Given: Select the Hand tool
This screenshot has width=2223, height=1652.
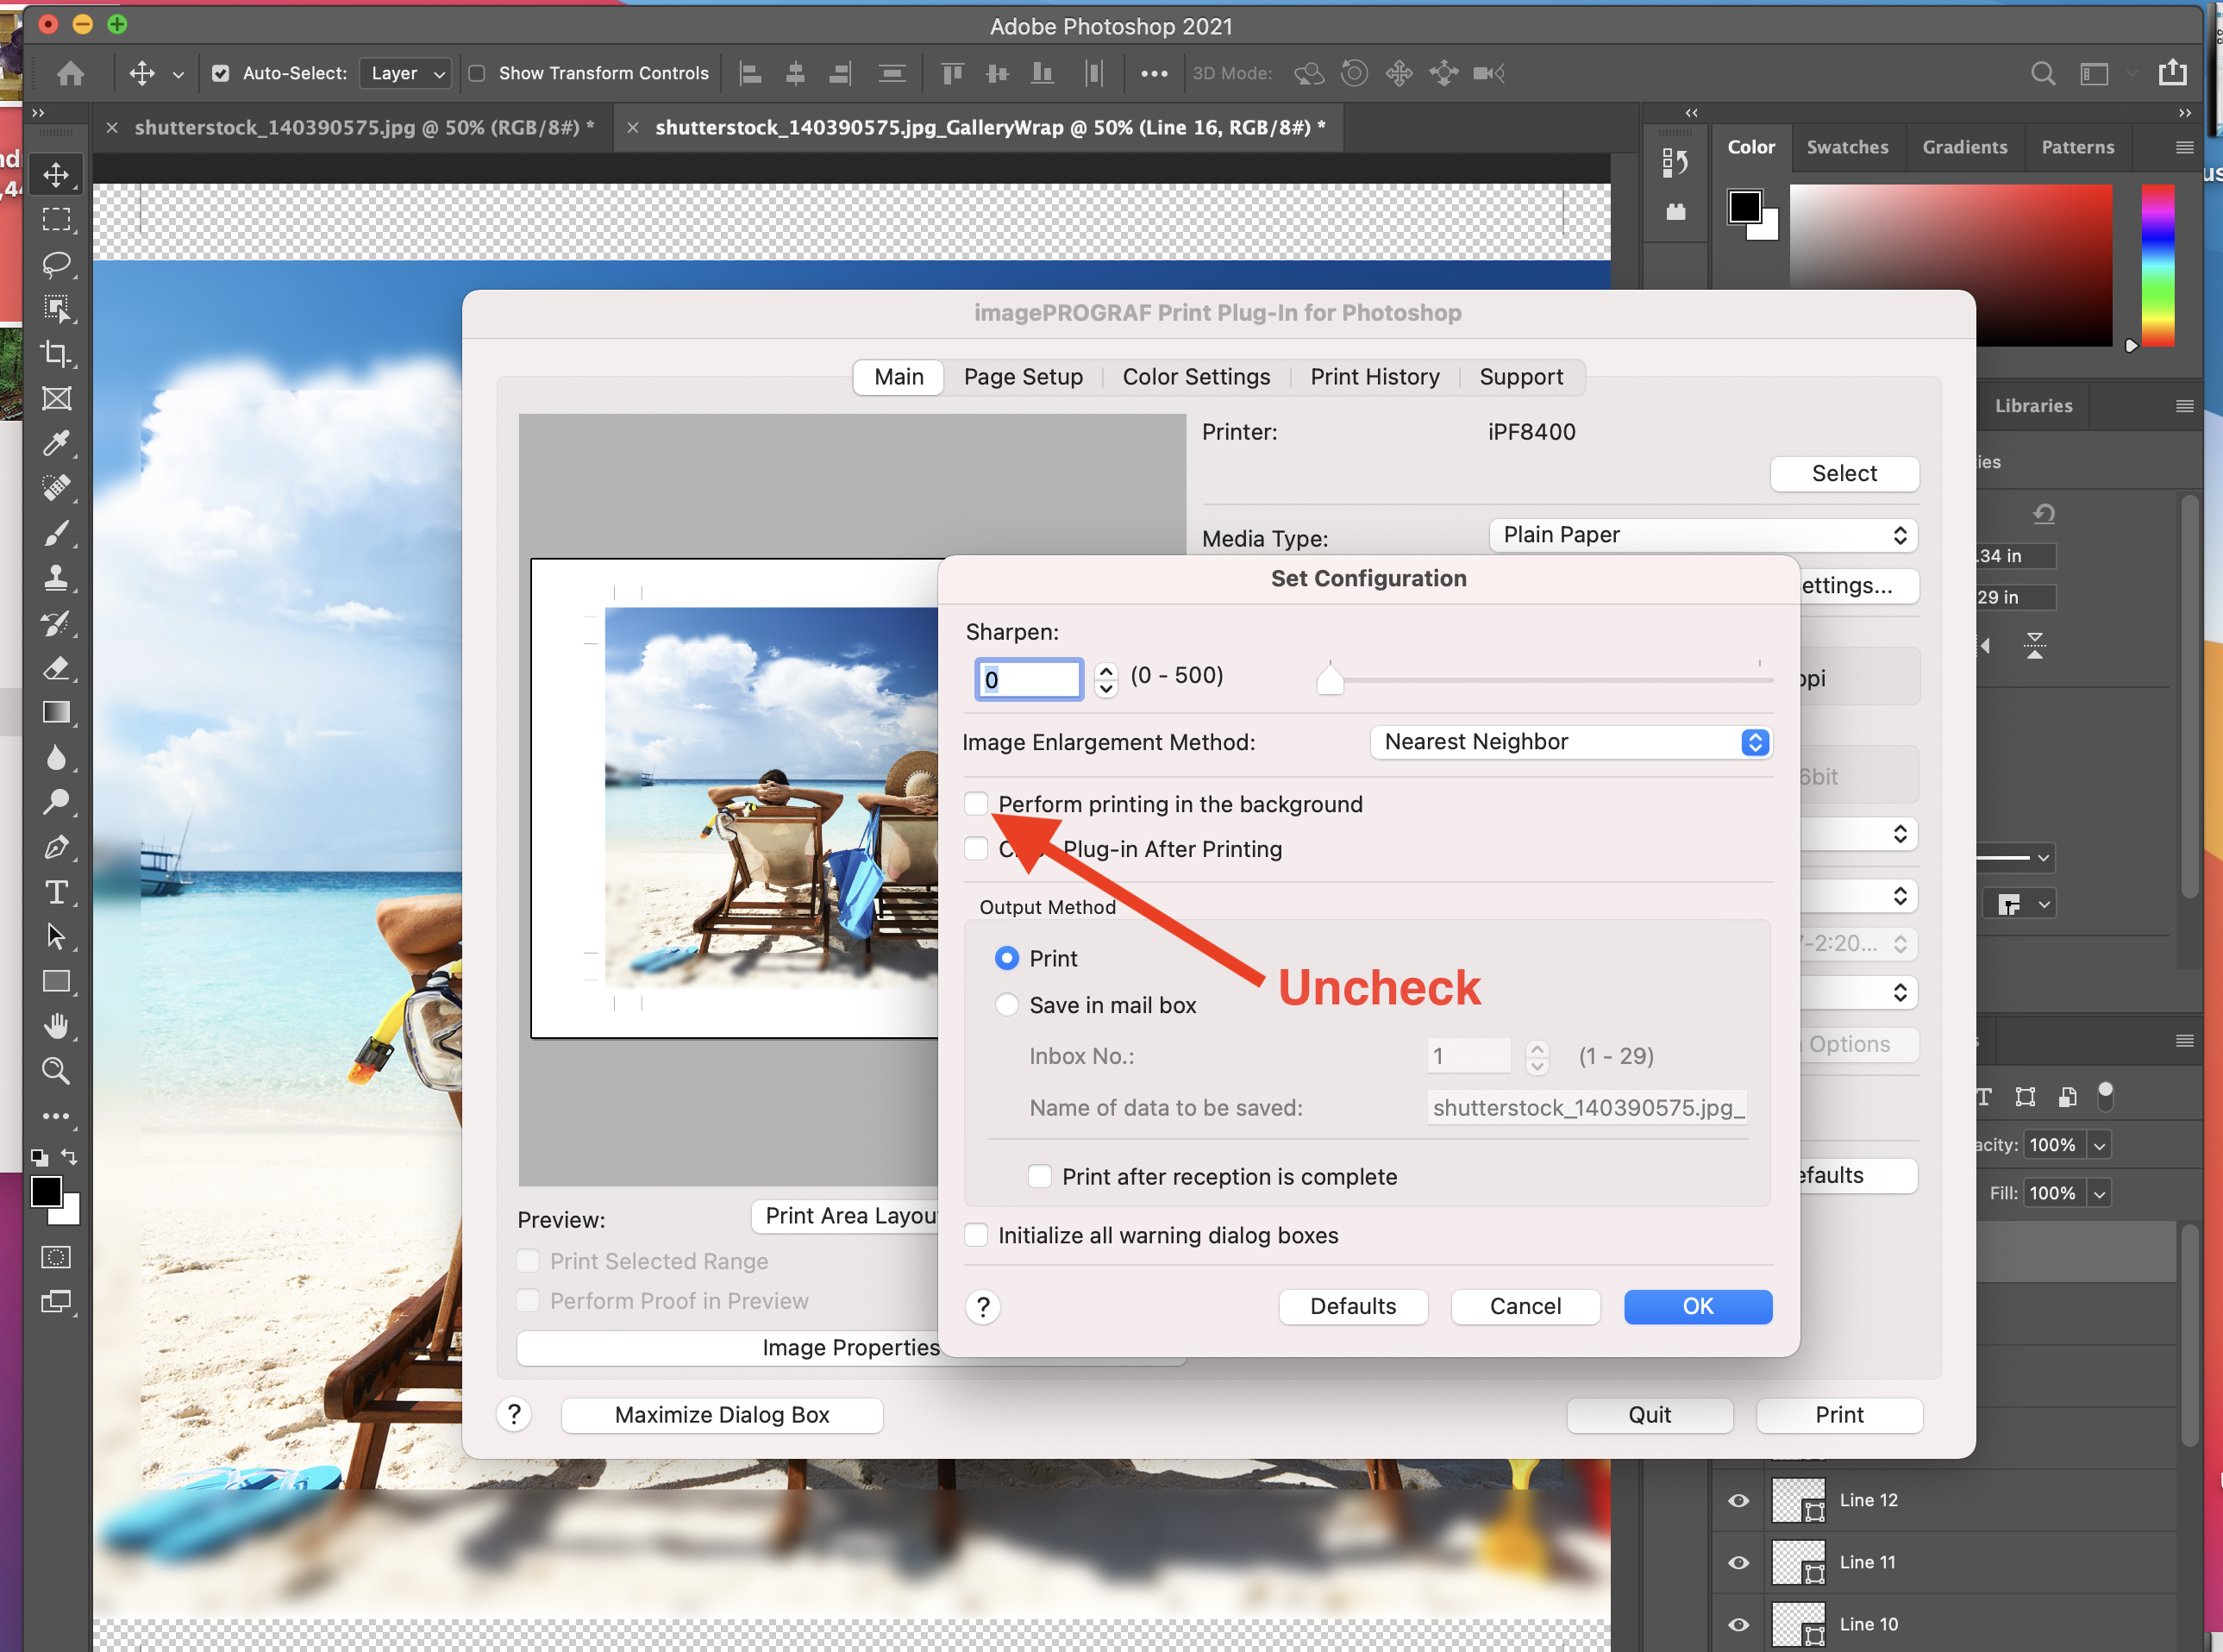Looking at the screenshot, I should [x=56, y=1026].
